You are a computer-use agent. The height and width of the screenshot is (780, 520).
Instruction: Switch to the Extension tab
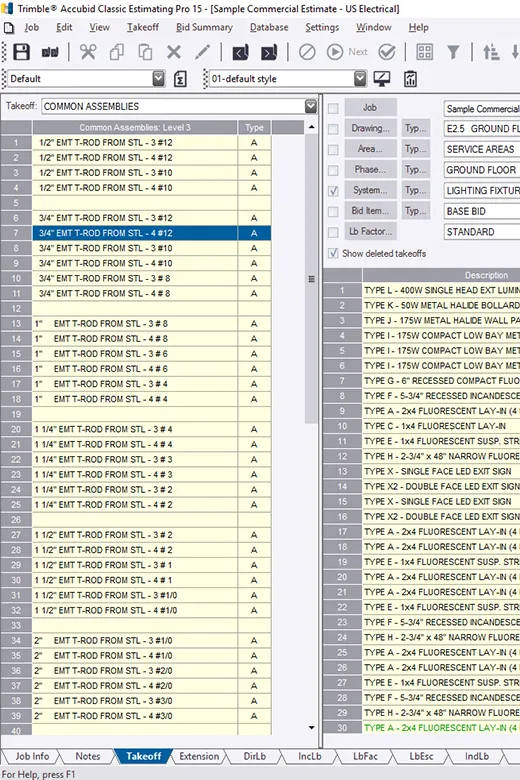click(199, 756)
